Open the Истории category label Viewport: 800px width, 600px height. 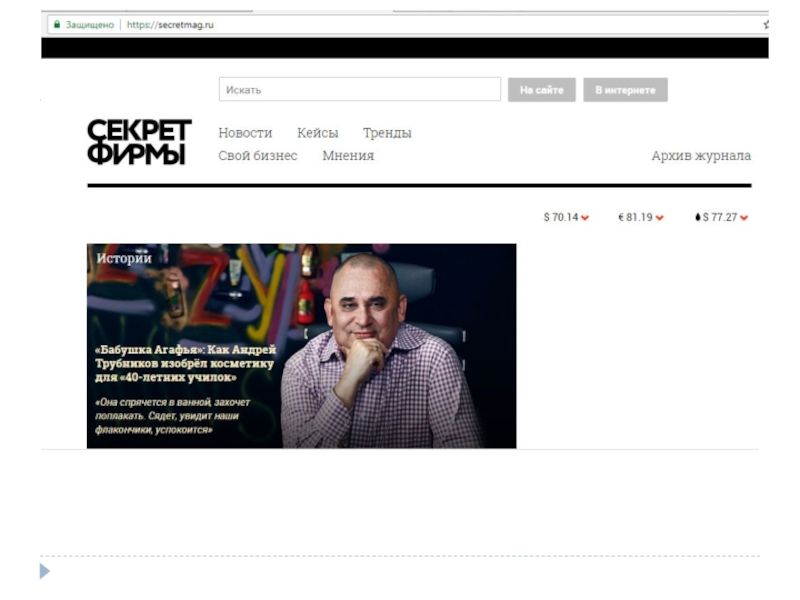tap(124, 258)
